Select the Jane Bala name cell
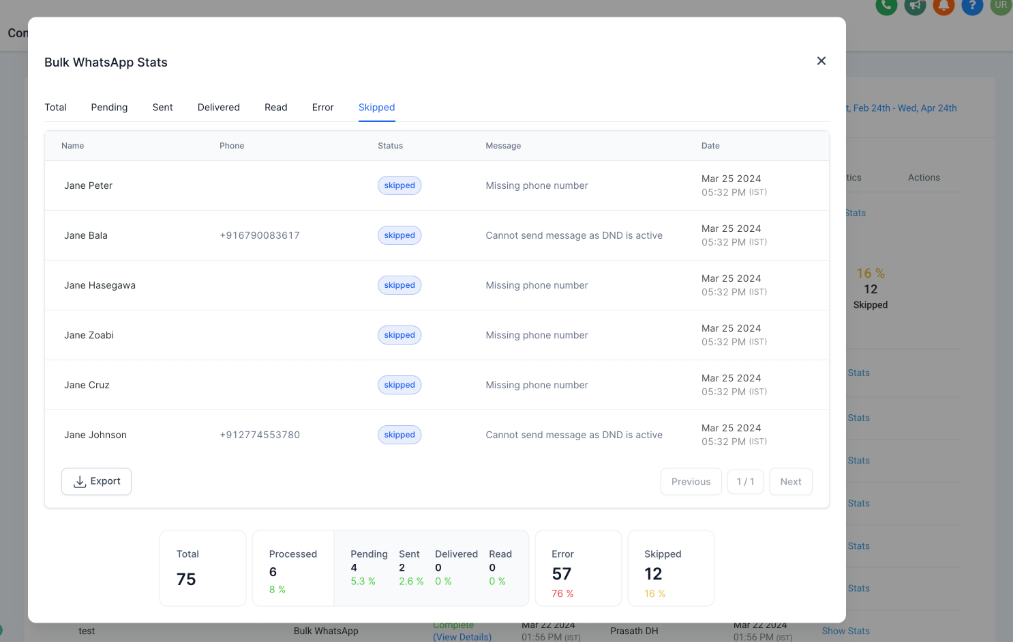The height and width of the screenshot is (642, 1013). click(x=86, y=235)
